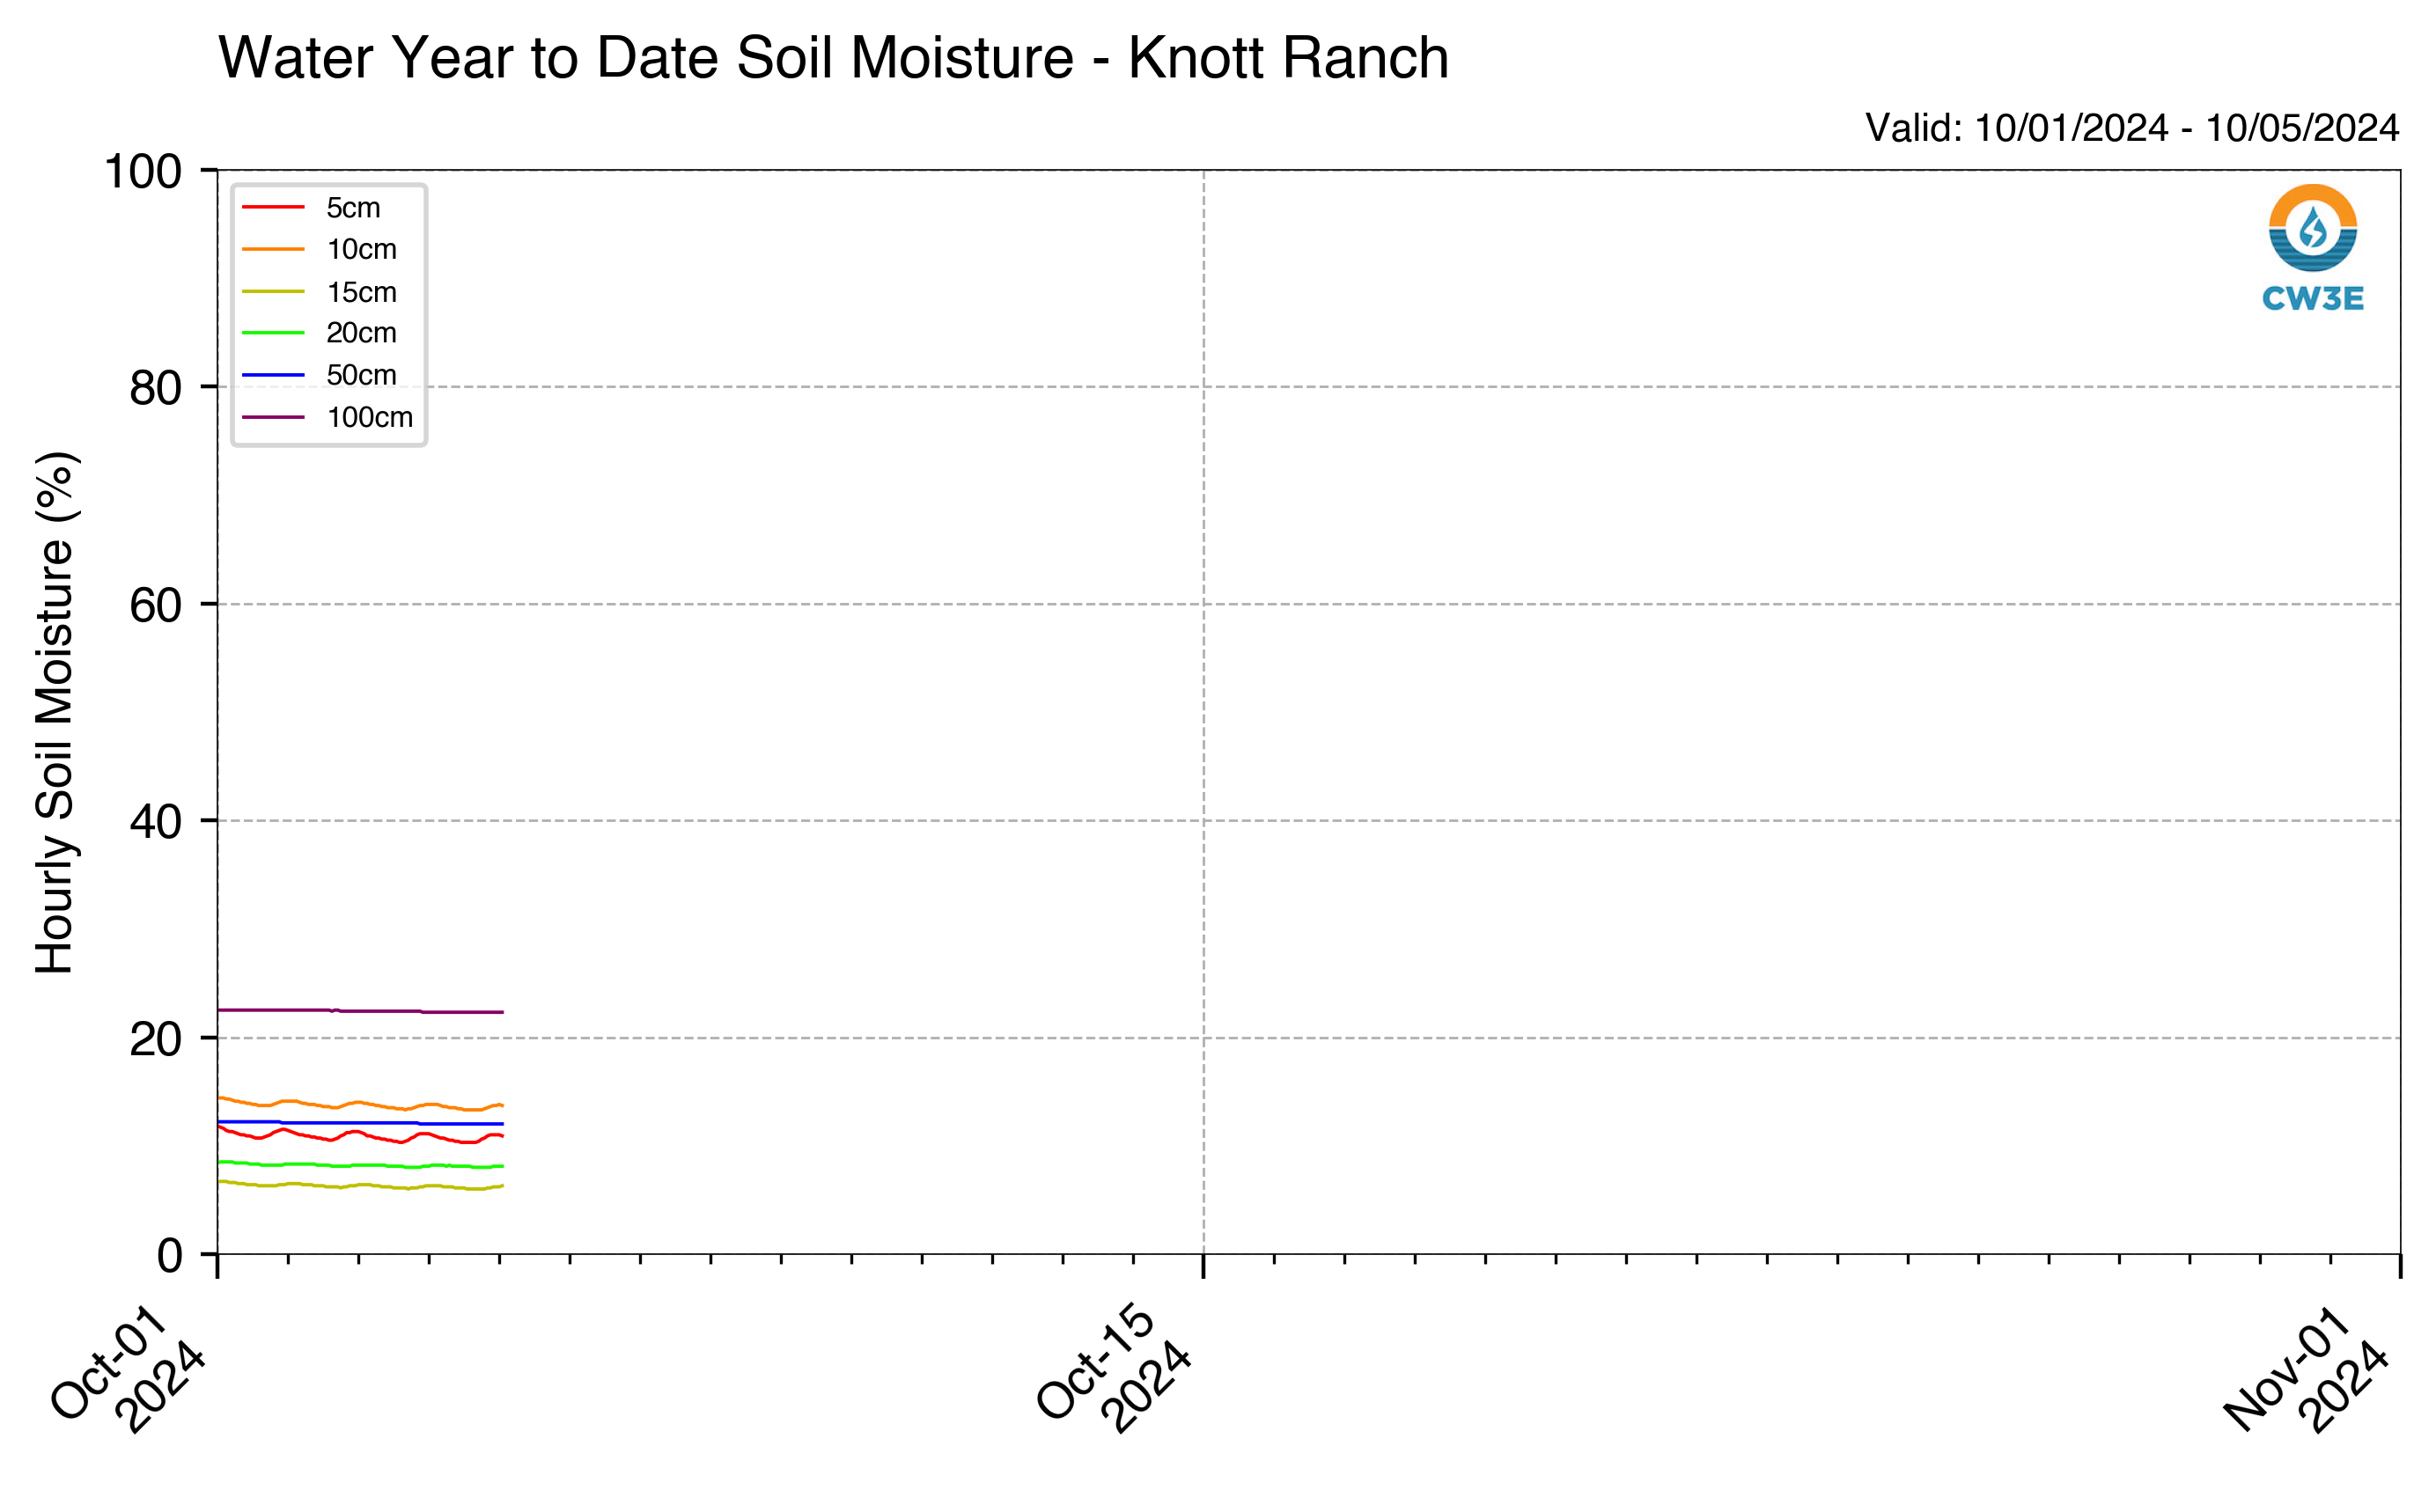Click the chart title Knott Ranch
The height and width of the screenshot is (1512, 2436).
click(1288, 58)
